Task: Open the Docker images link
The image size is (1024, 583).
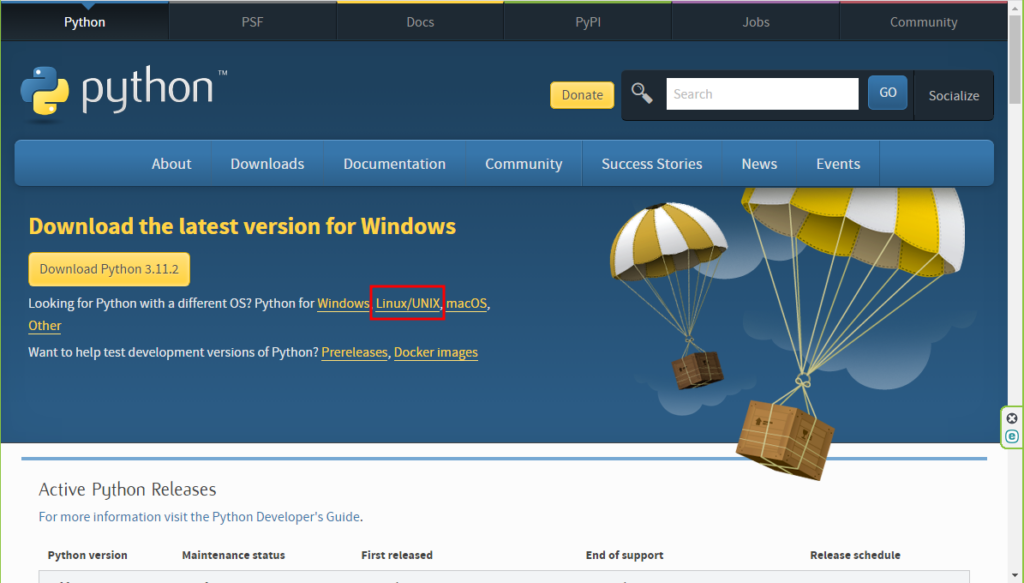Action: (435, 352)
